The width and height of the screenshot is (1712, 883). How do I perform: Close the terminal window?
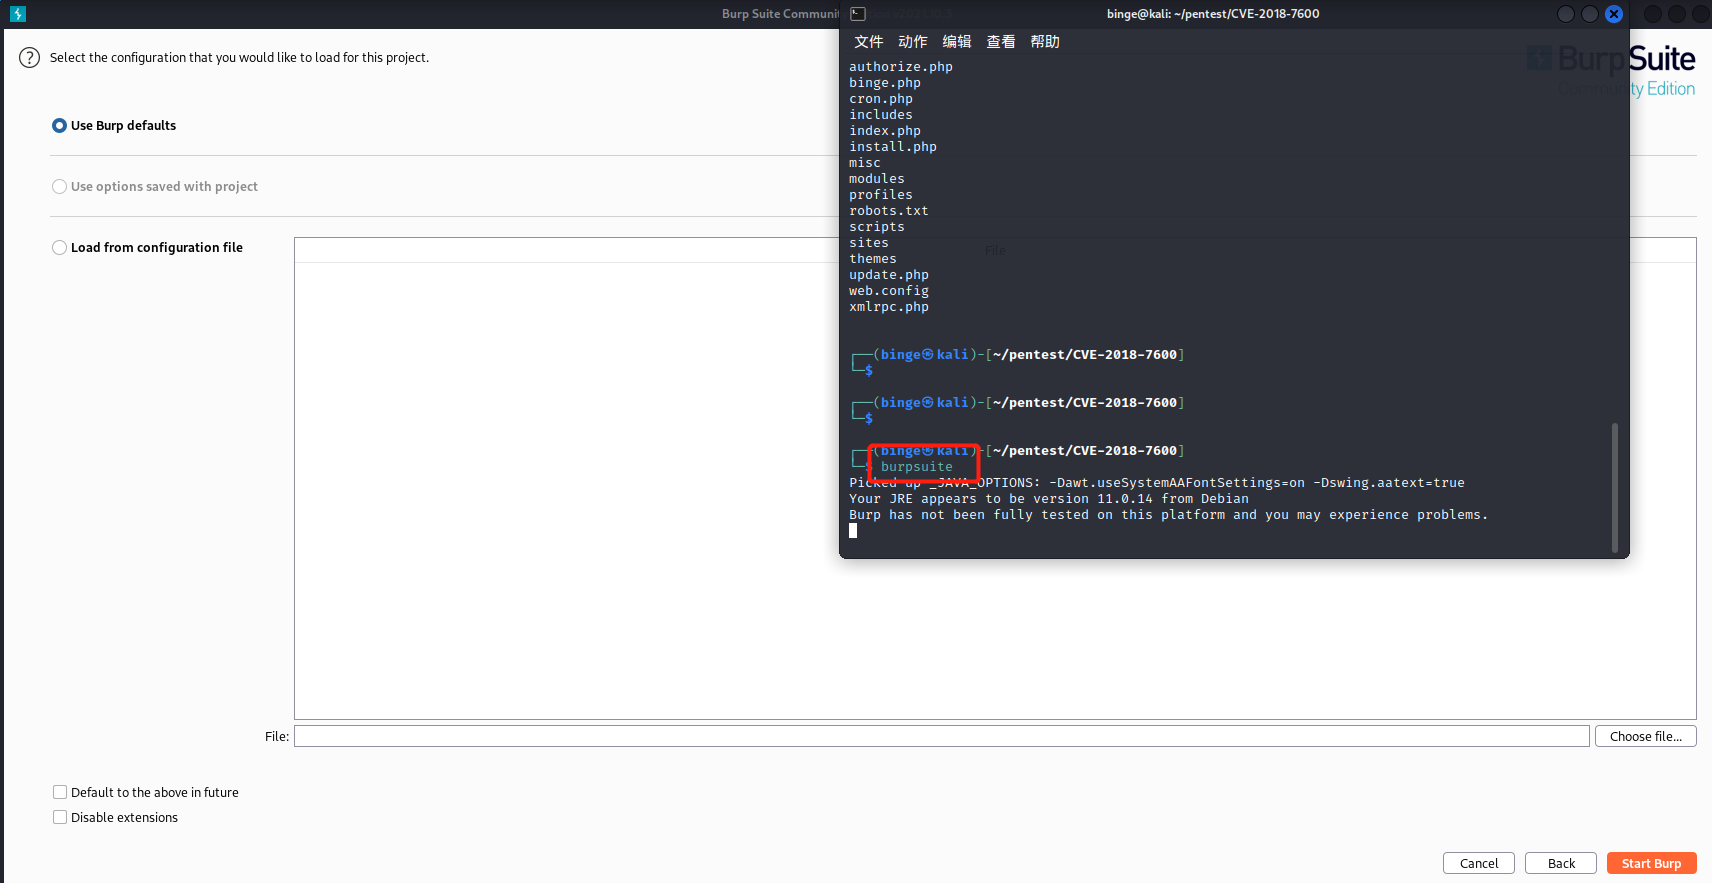point(1614,14)
